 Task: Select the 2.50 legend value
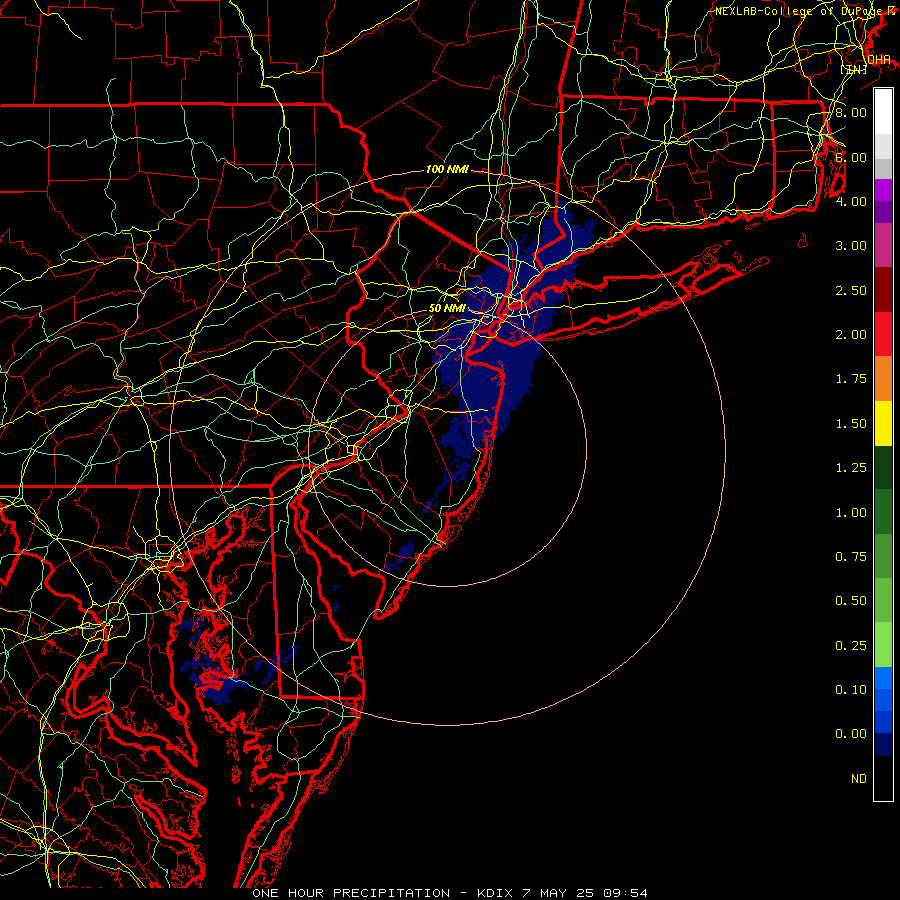851,290
